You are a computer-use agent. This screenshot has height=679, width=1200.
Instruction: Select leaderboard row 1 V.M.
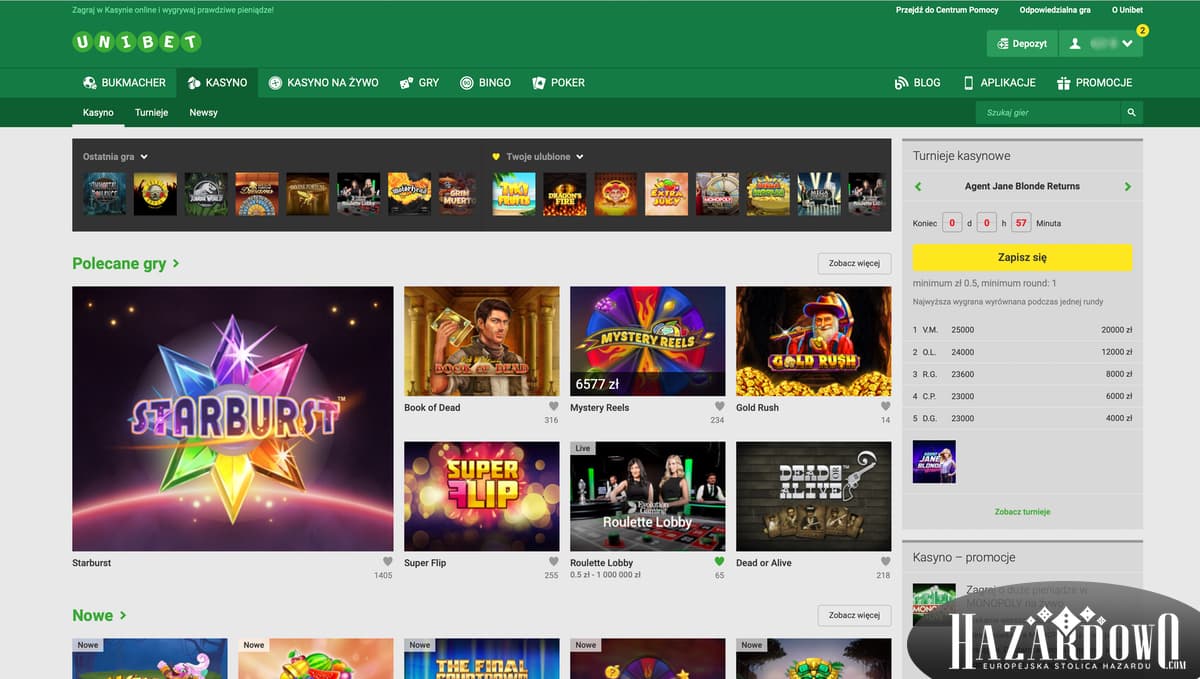pyautogui.click(x=1022, y=330)
